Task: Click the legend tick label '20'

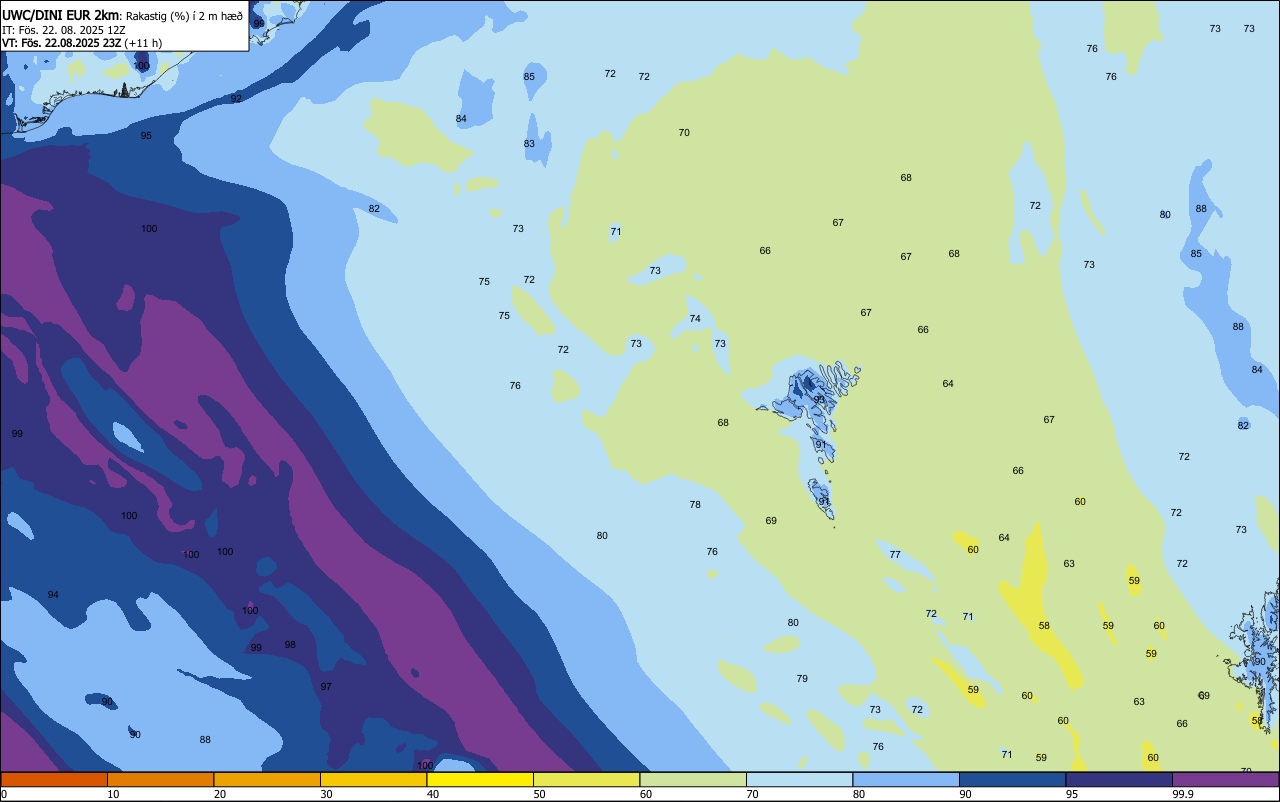Action: (x=220, y=794)
